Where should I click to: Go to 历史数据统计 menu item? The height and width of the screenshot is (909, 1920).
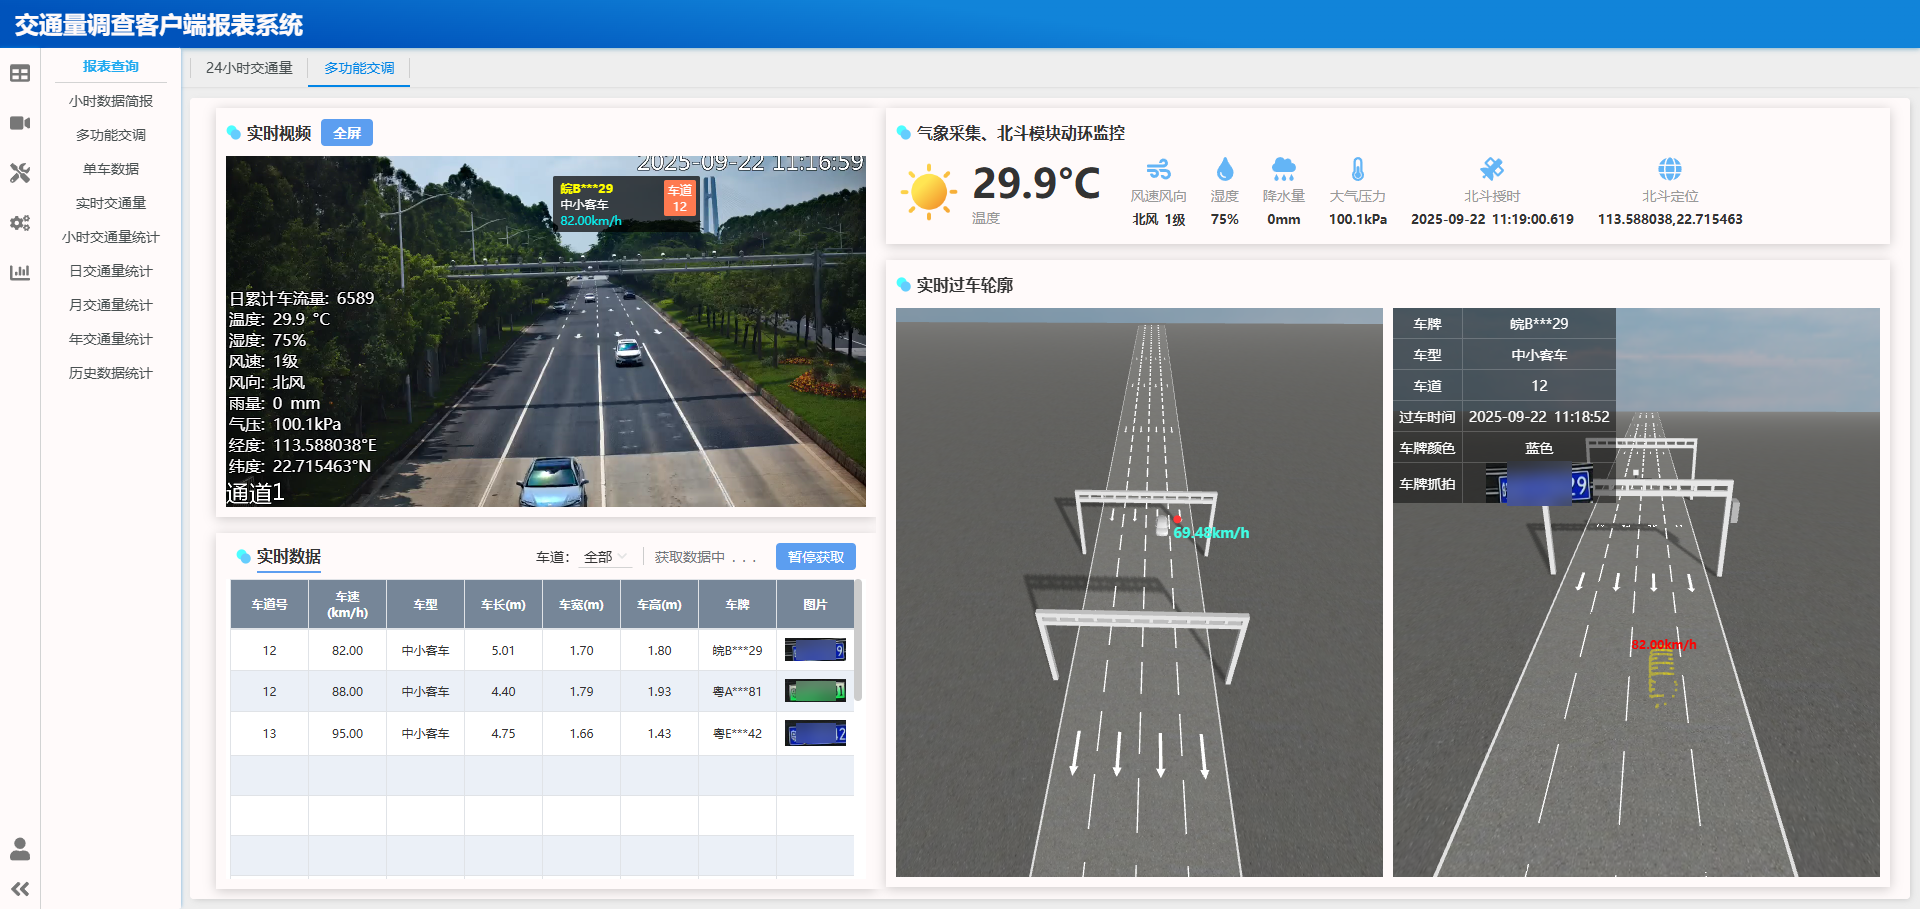coord(111,373)
